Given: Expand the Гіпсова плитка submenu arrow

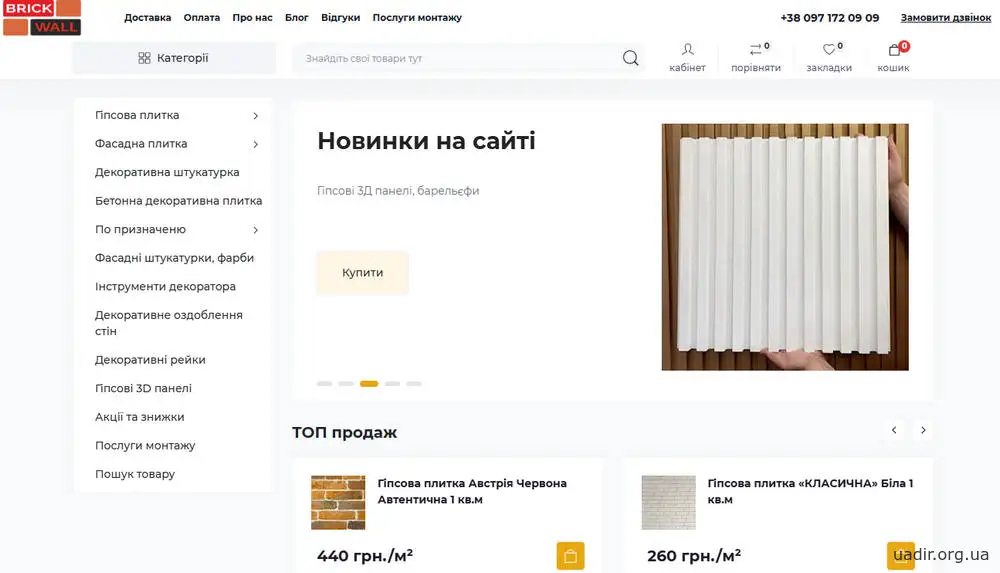Looking at the screenshot, I should coord(255,115).
